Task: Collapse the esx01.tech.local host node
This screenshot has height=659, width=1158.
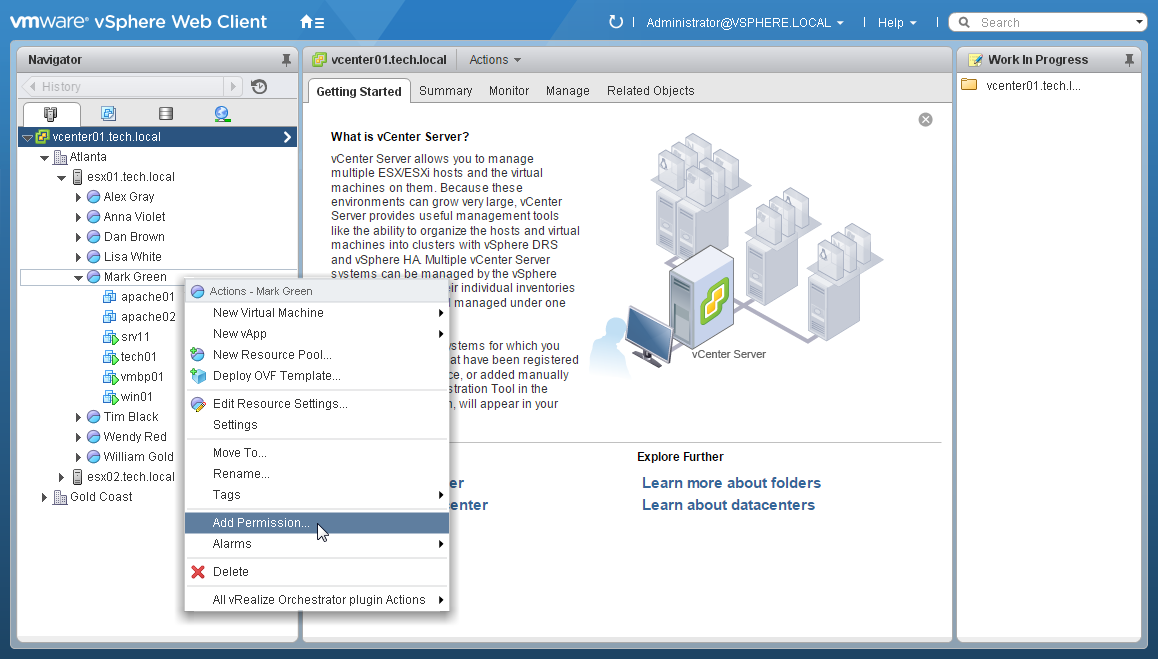Action: [x=61, y=177]
